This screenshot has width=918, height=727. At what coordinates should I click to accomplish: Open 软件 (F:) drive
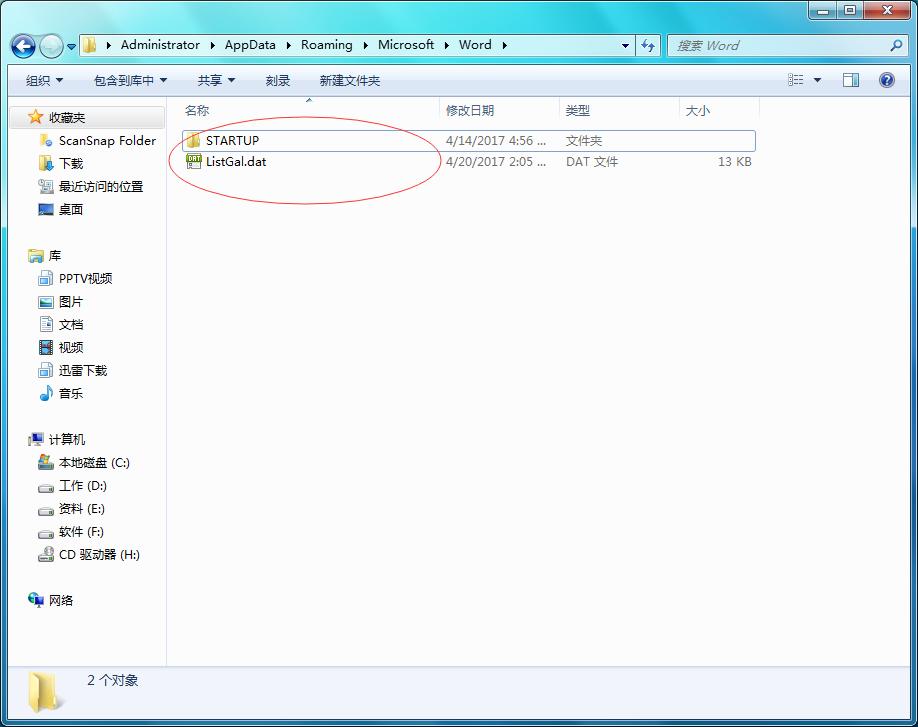[81, 532]
